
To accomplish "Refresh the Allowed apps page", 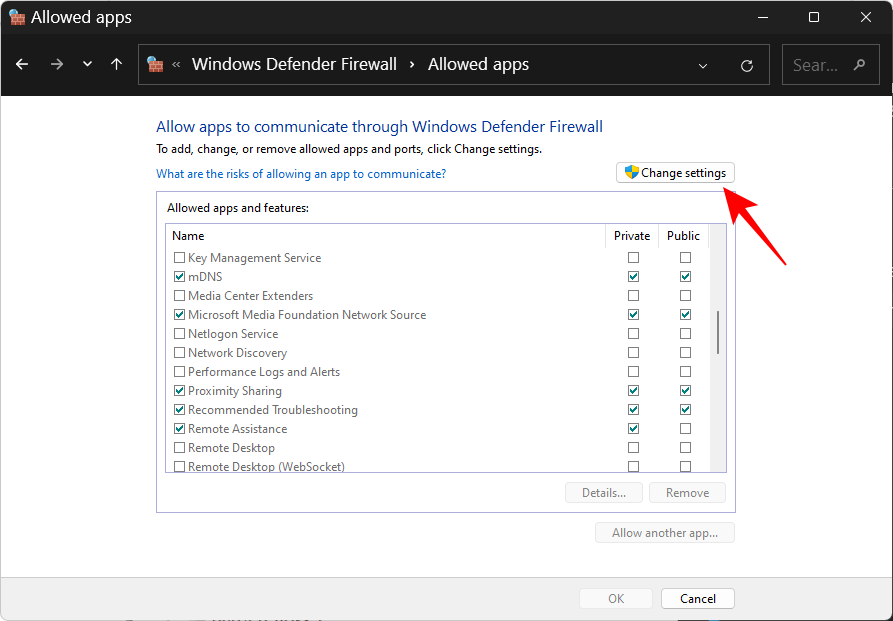I will pos(746,64).
